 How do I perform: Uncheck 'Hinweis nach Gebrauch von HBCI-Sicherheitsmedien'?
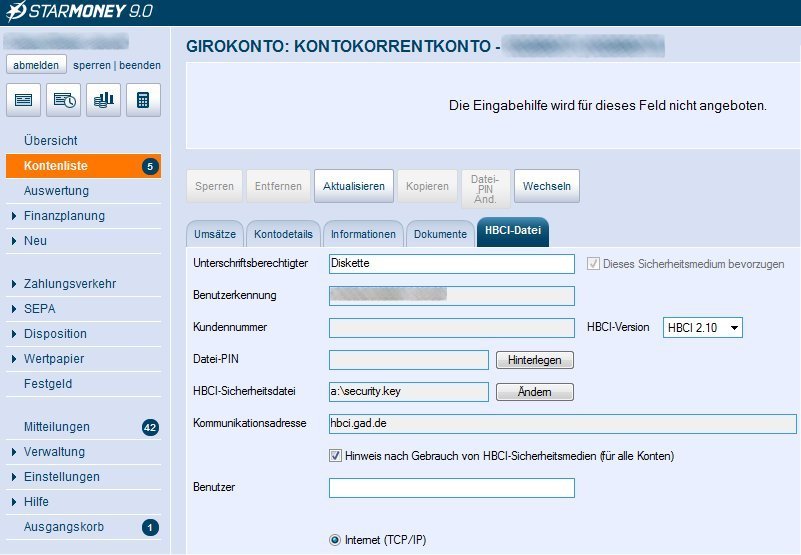[335, 455]
